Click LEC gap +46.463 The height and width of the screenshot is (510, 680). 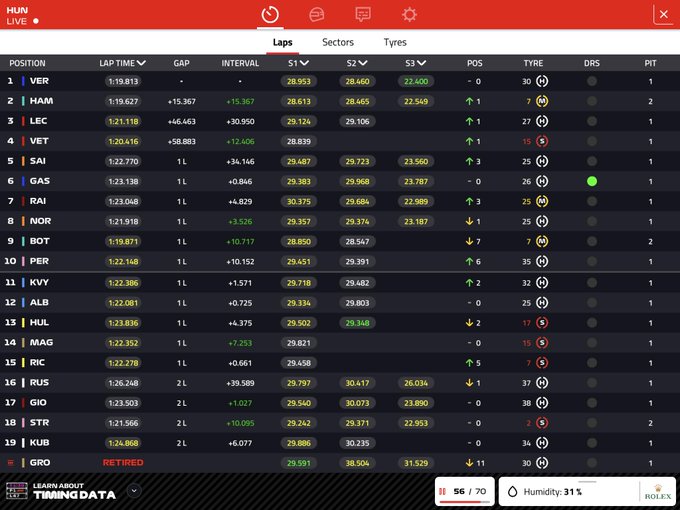coord(181,121)
